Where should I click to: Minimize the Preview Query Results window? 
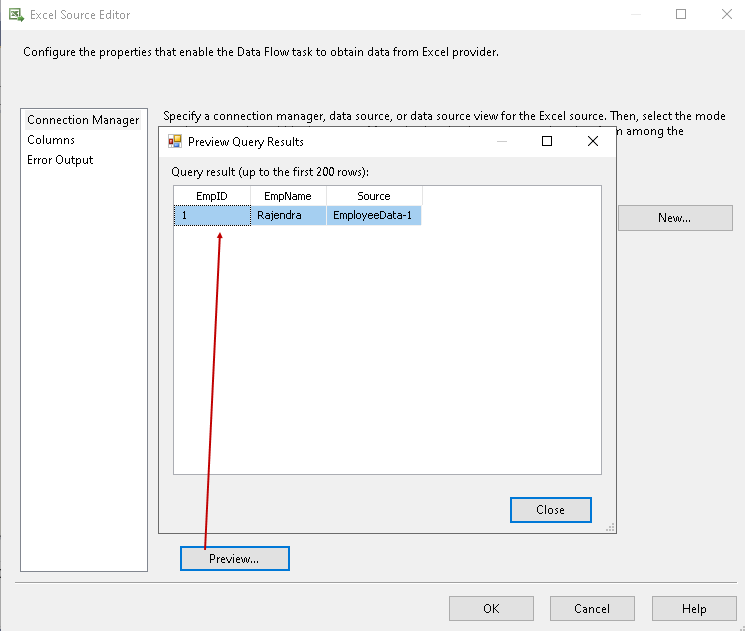point(501,141)
